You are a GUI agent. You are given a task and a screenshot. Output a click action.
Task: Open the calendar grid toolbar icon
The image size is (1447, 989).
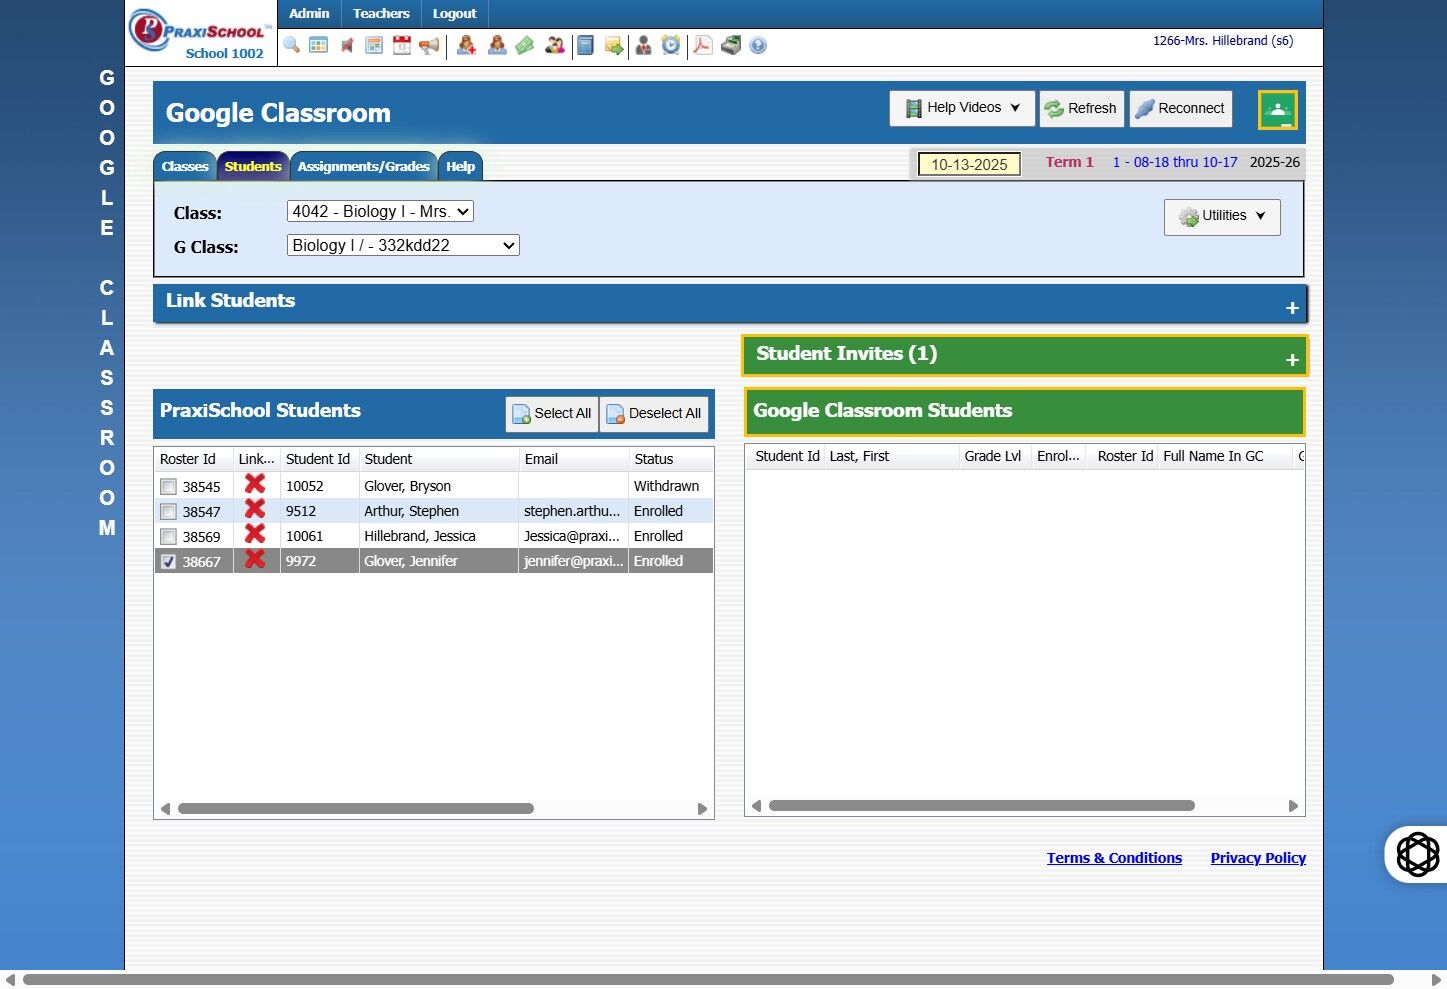click(x=318, y=45)
